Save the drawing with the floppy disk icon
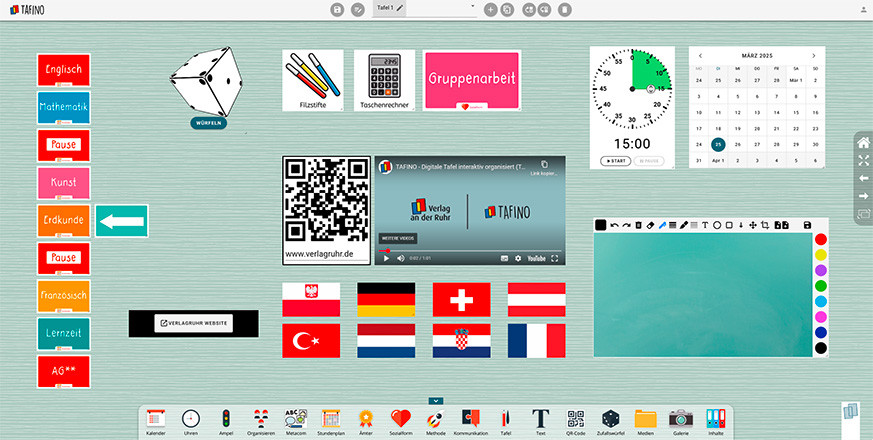The image size is (873, 440). pyautogui.click(x=807, y=225)
